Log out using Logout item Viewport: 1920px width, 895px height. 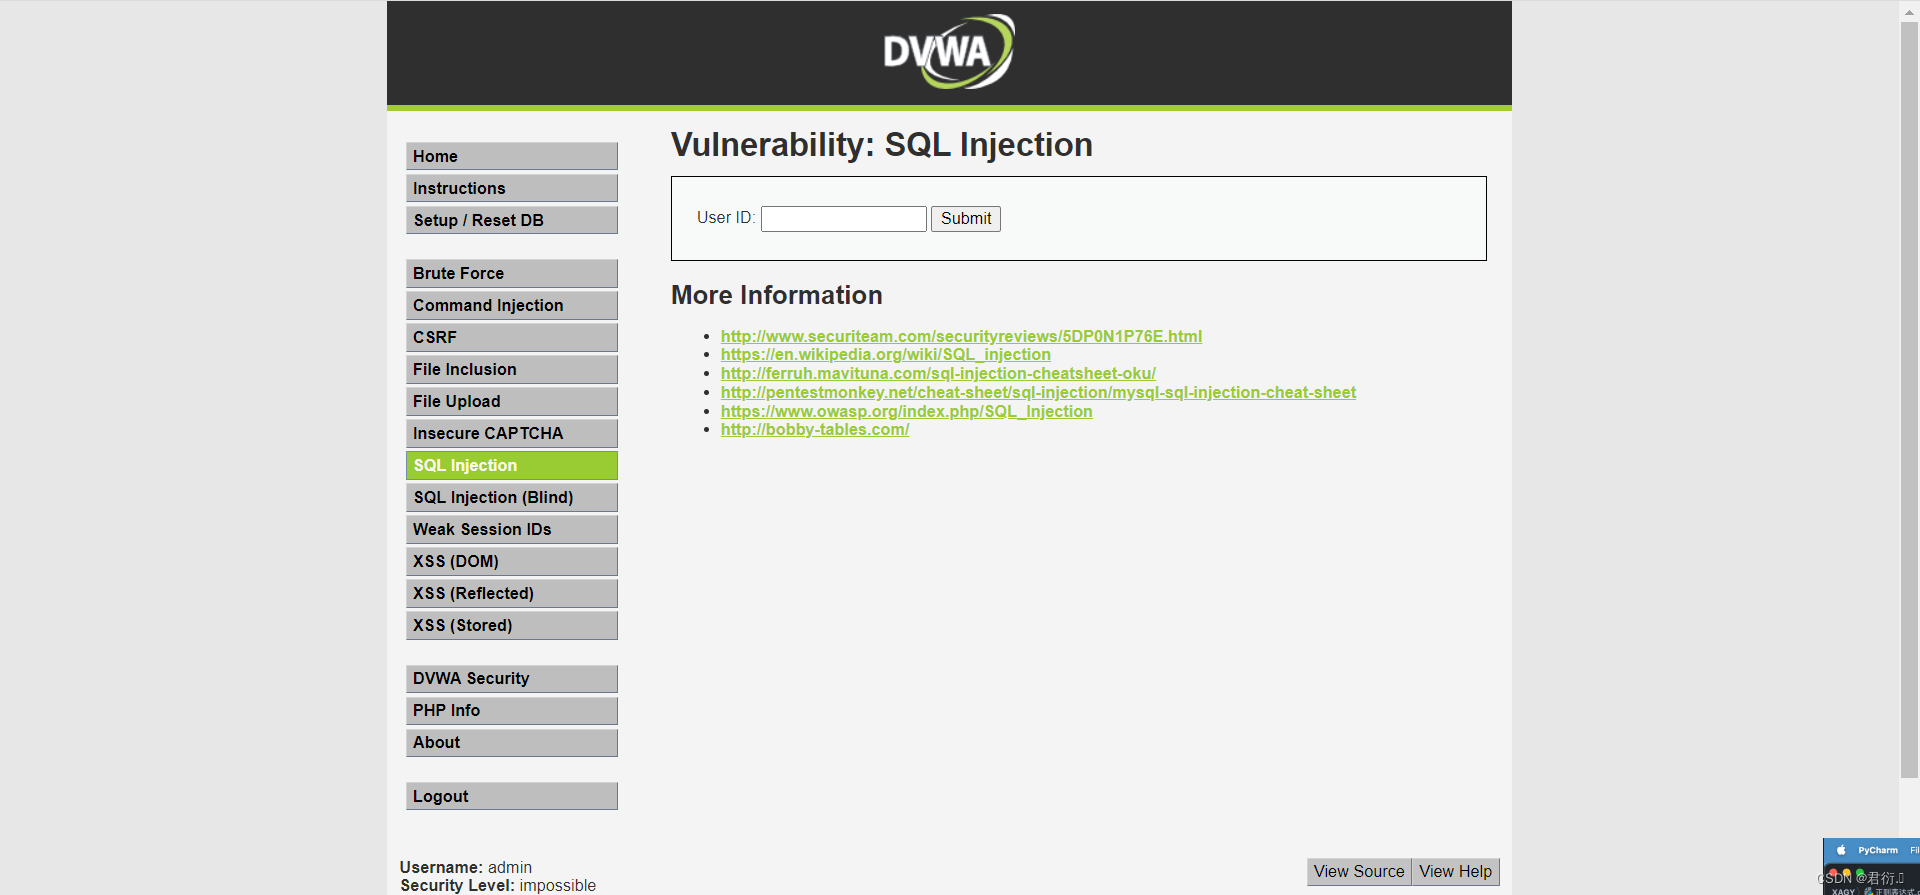[x=512, y=796]
